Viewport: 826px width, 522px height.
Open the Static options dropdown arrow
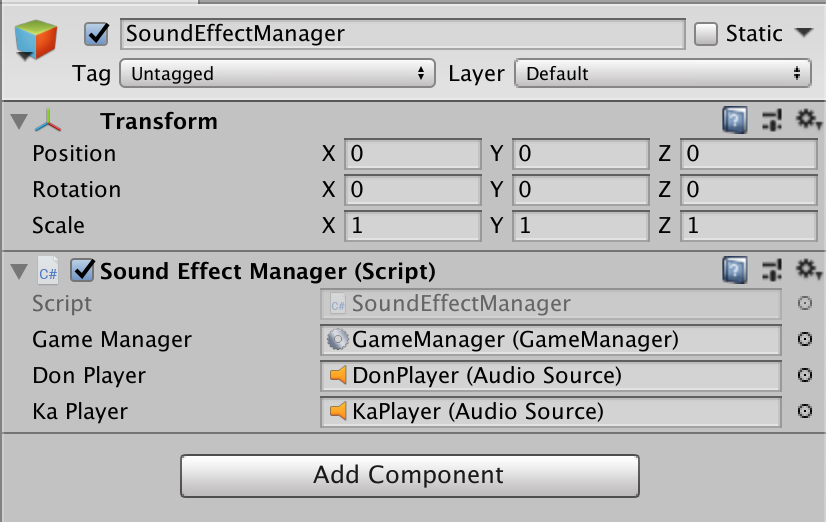pyautogui.click(x=804, y=33)
